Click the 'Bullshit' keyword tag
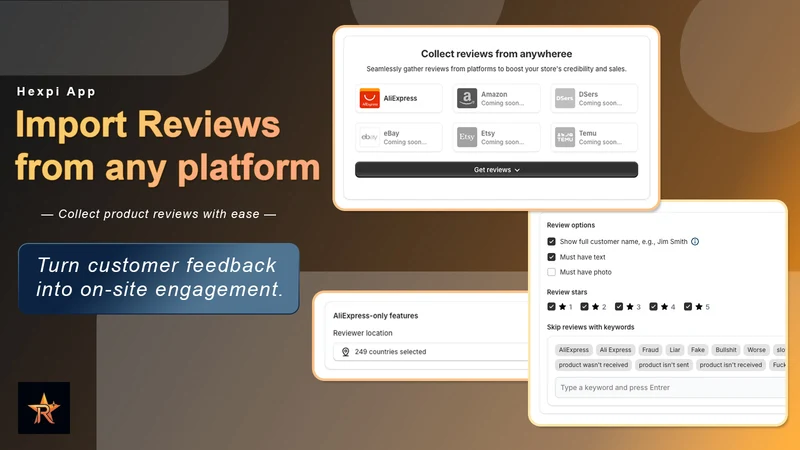The image size is (800, 450). click(x=726, y=349)
